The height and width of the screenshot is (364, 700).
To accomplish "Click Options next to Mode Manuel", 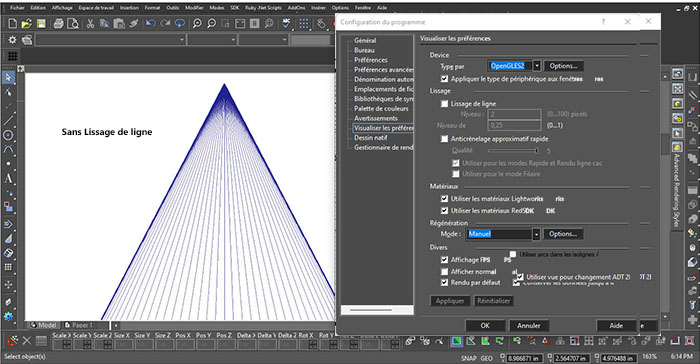I will click(562, 234).
